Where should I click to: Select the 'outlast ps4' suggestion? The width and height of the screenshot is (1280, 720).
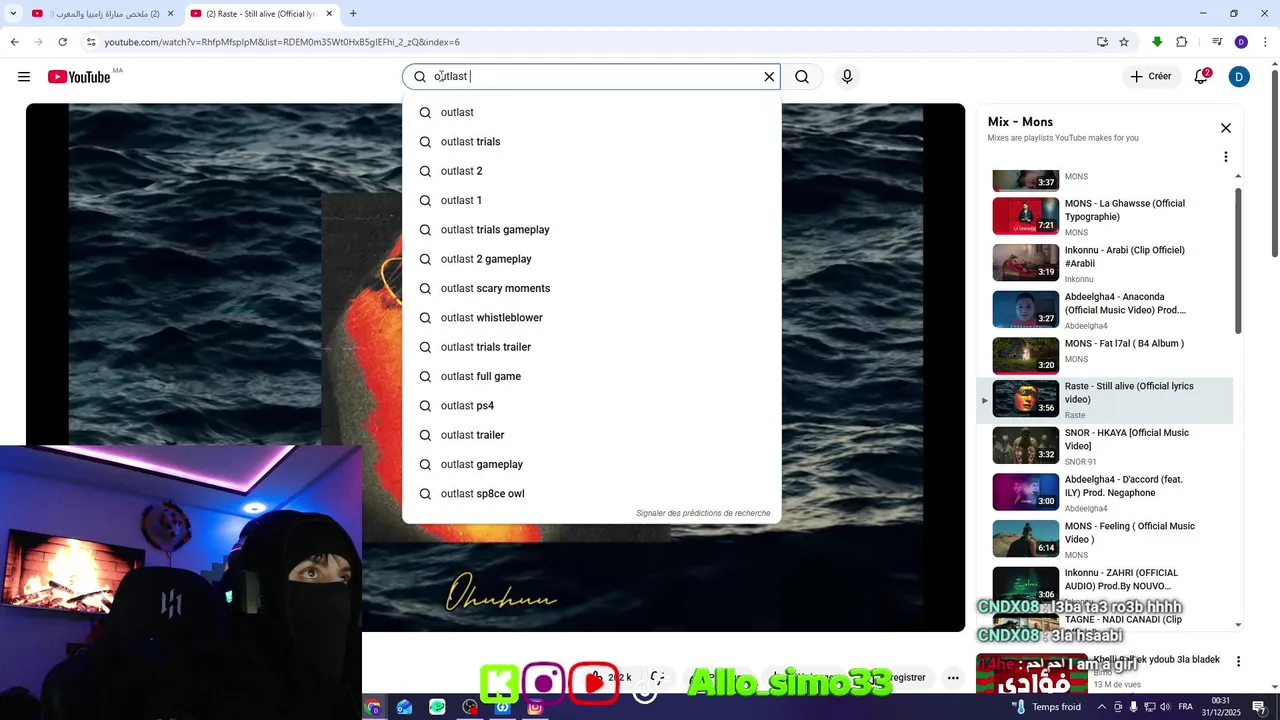591,406
